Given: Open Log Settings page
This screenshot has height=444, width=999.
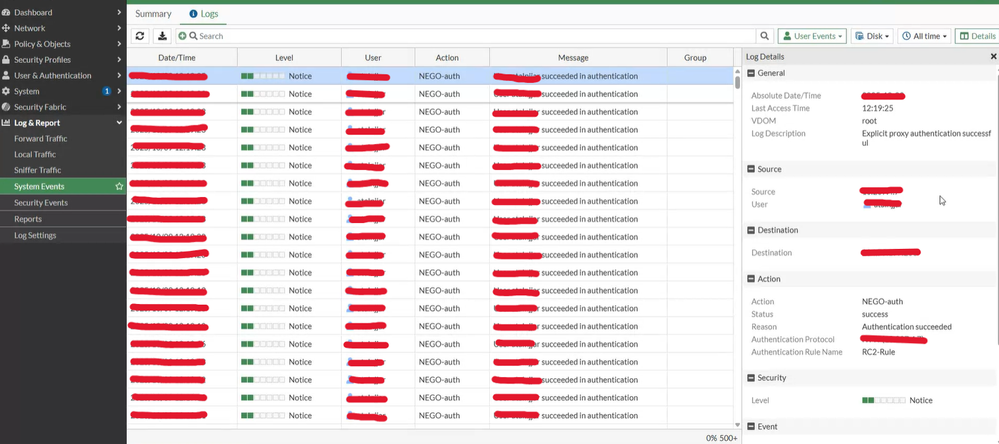Looking at the screenshot, I should coord(35,235).
